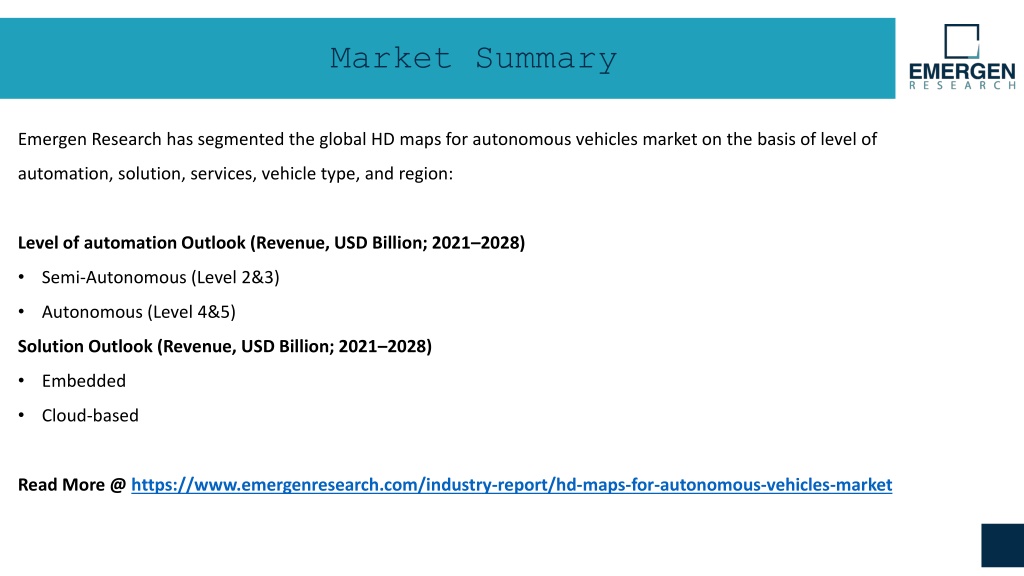Screen dimensions: 1024x576
Task: Select the Level of automation Outlook heading
Action: point(271,243)
